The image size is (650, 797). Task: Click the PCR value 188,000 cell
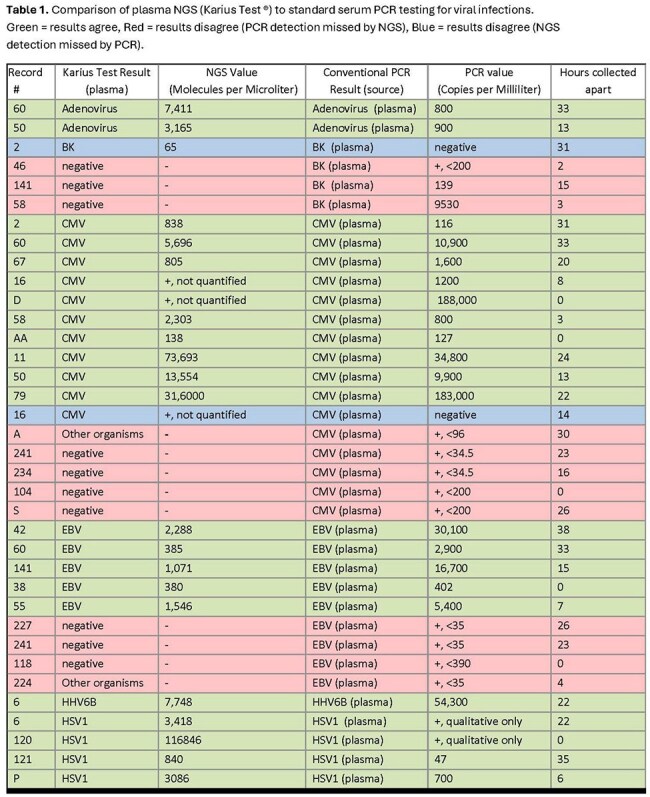[489, 300]
